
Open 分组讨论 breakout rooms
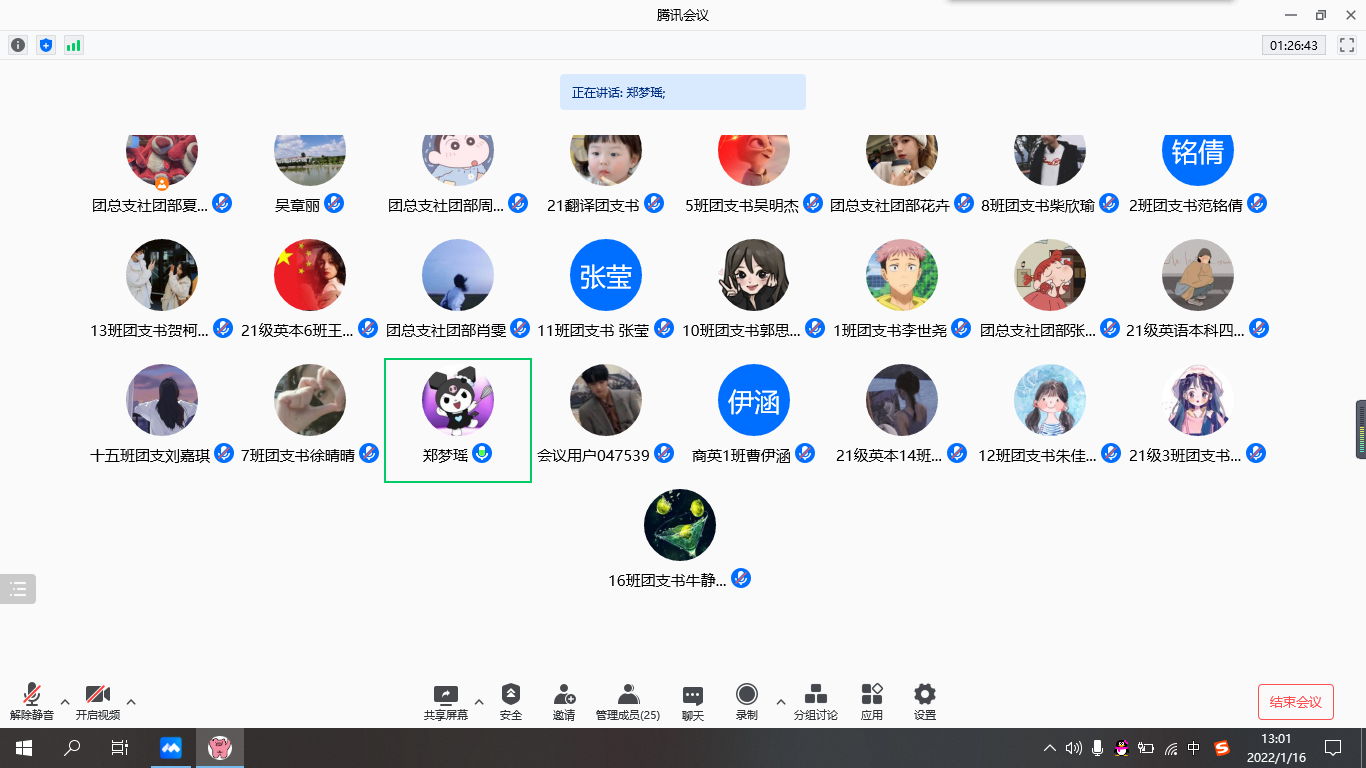(816, 702)
